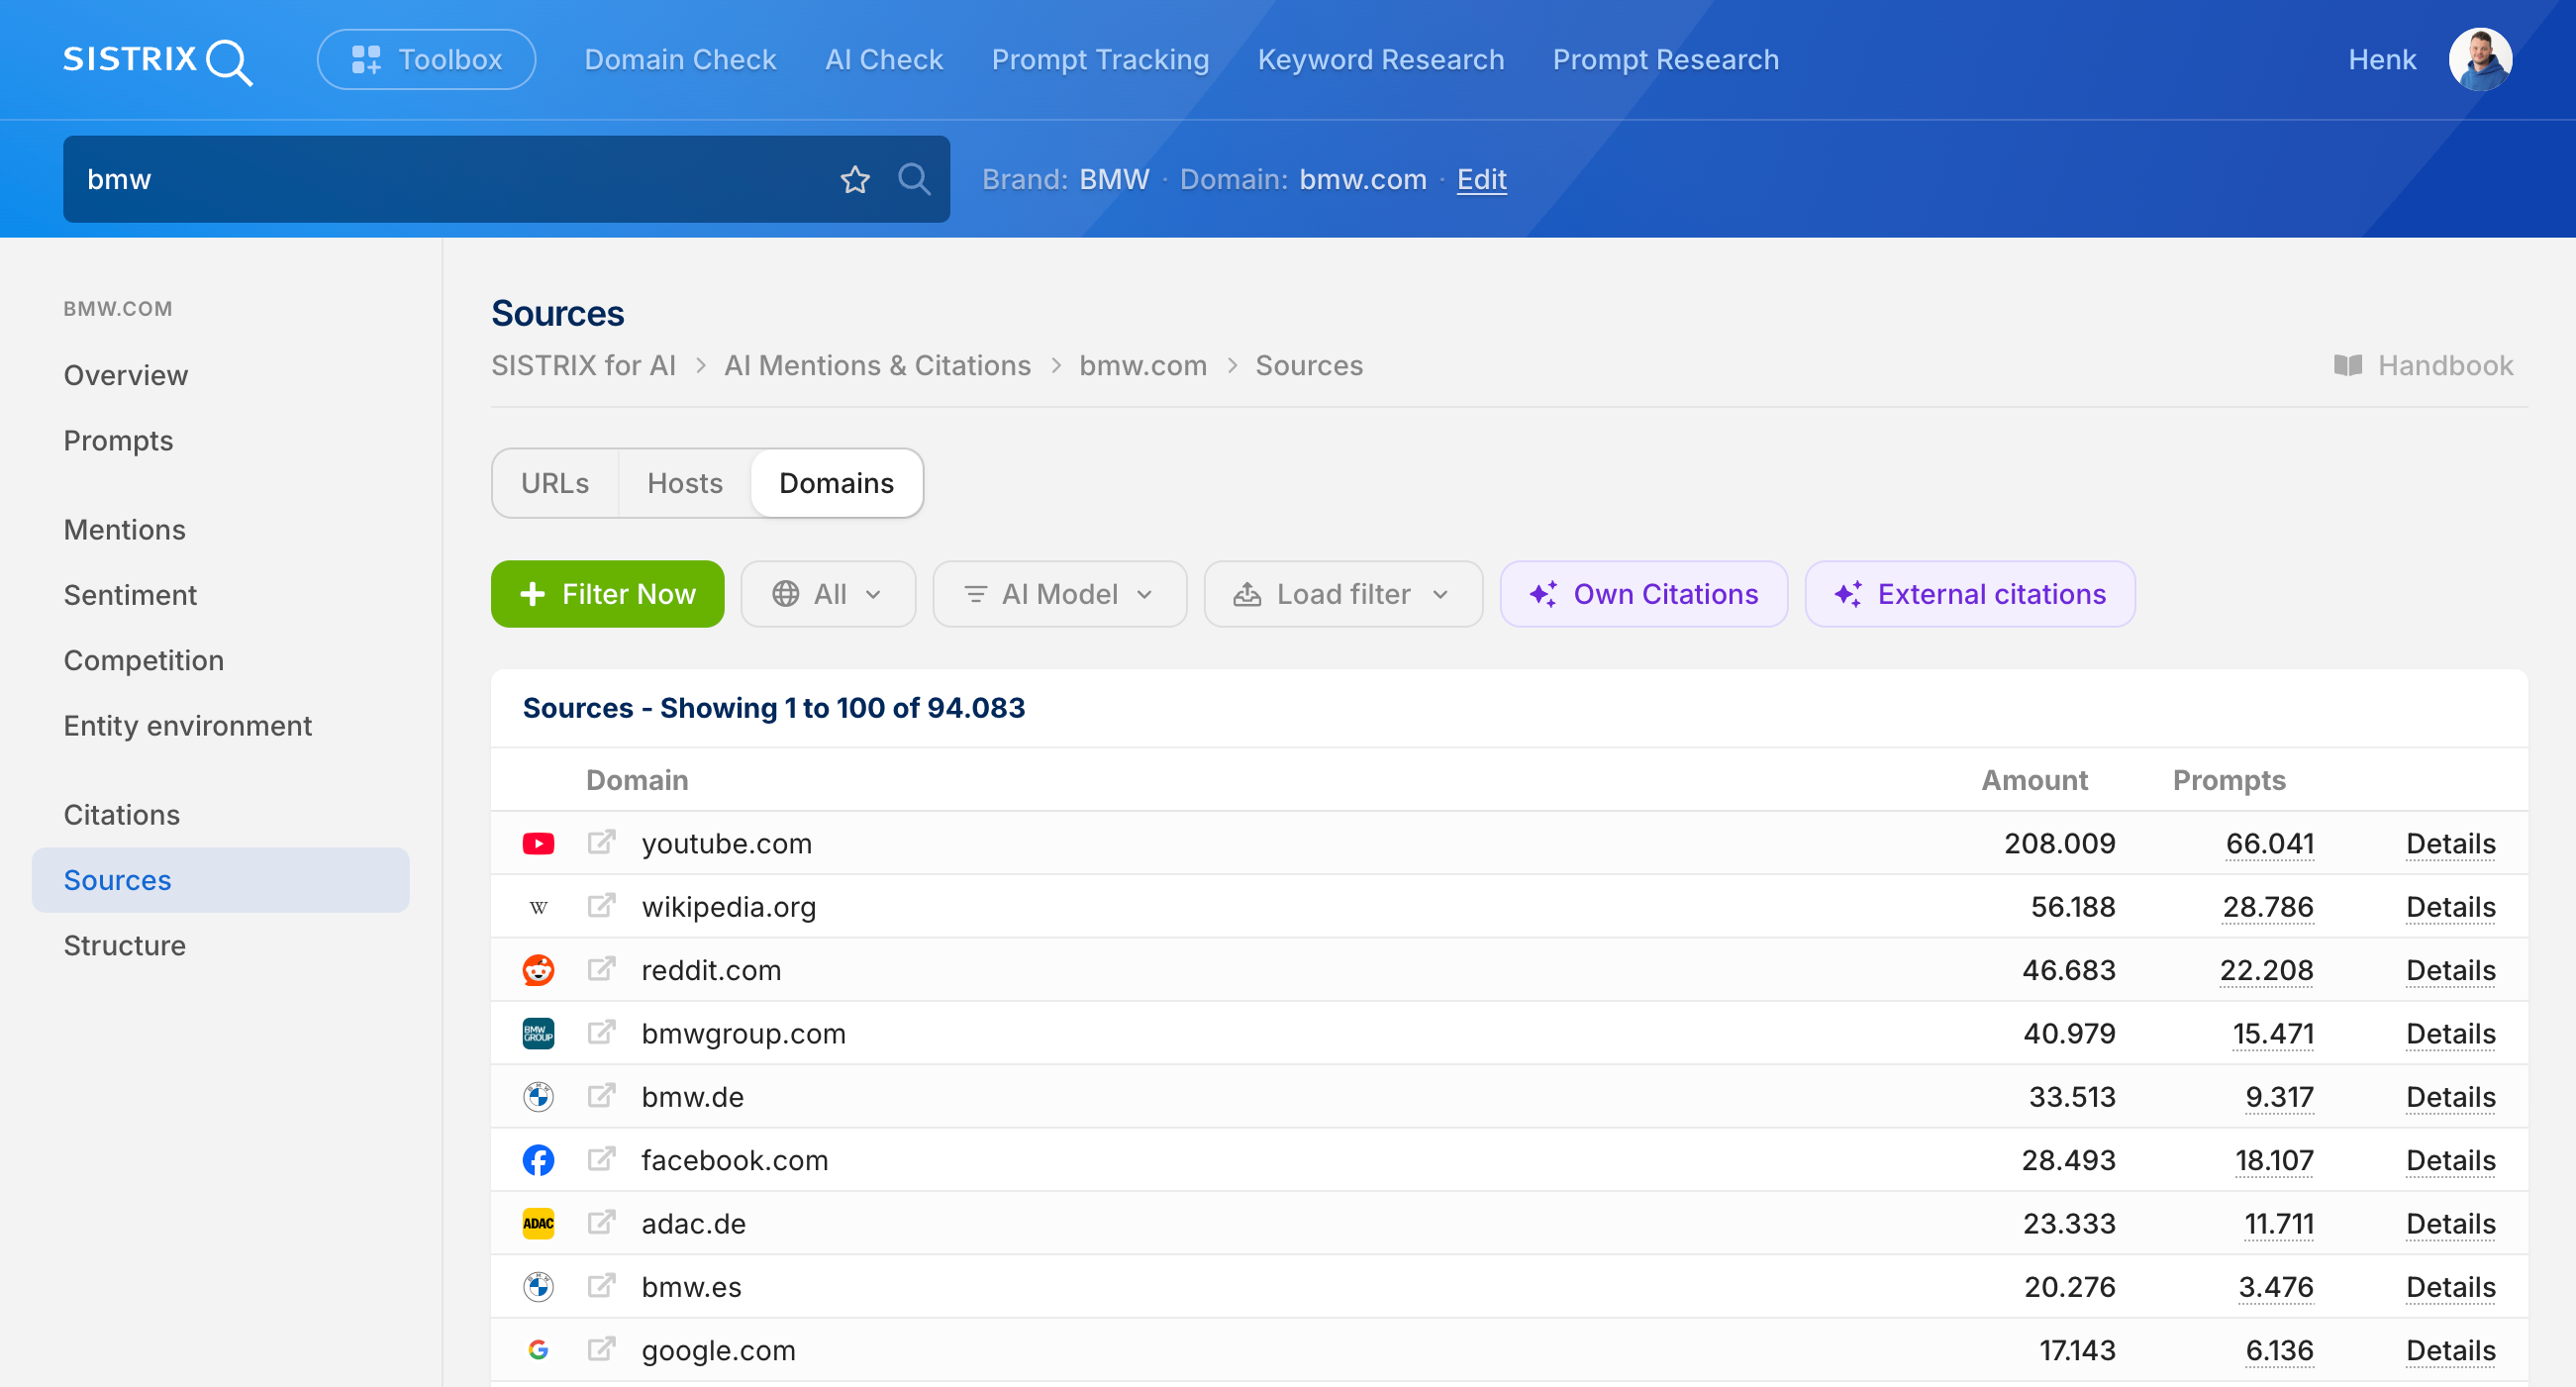Image resolution: width=2576 pixels, height=1387 pixels.
Task: Open Domain Check in top navigation
Action: click(x=680, y=60)
